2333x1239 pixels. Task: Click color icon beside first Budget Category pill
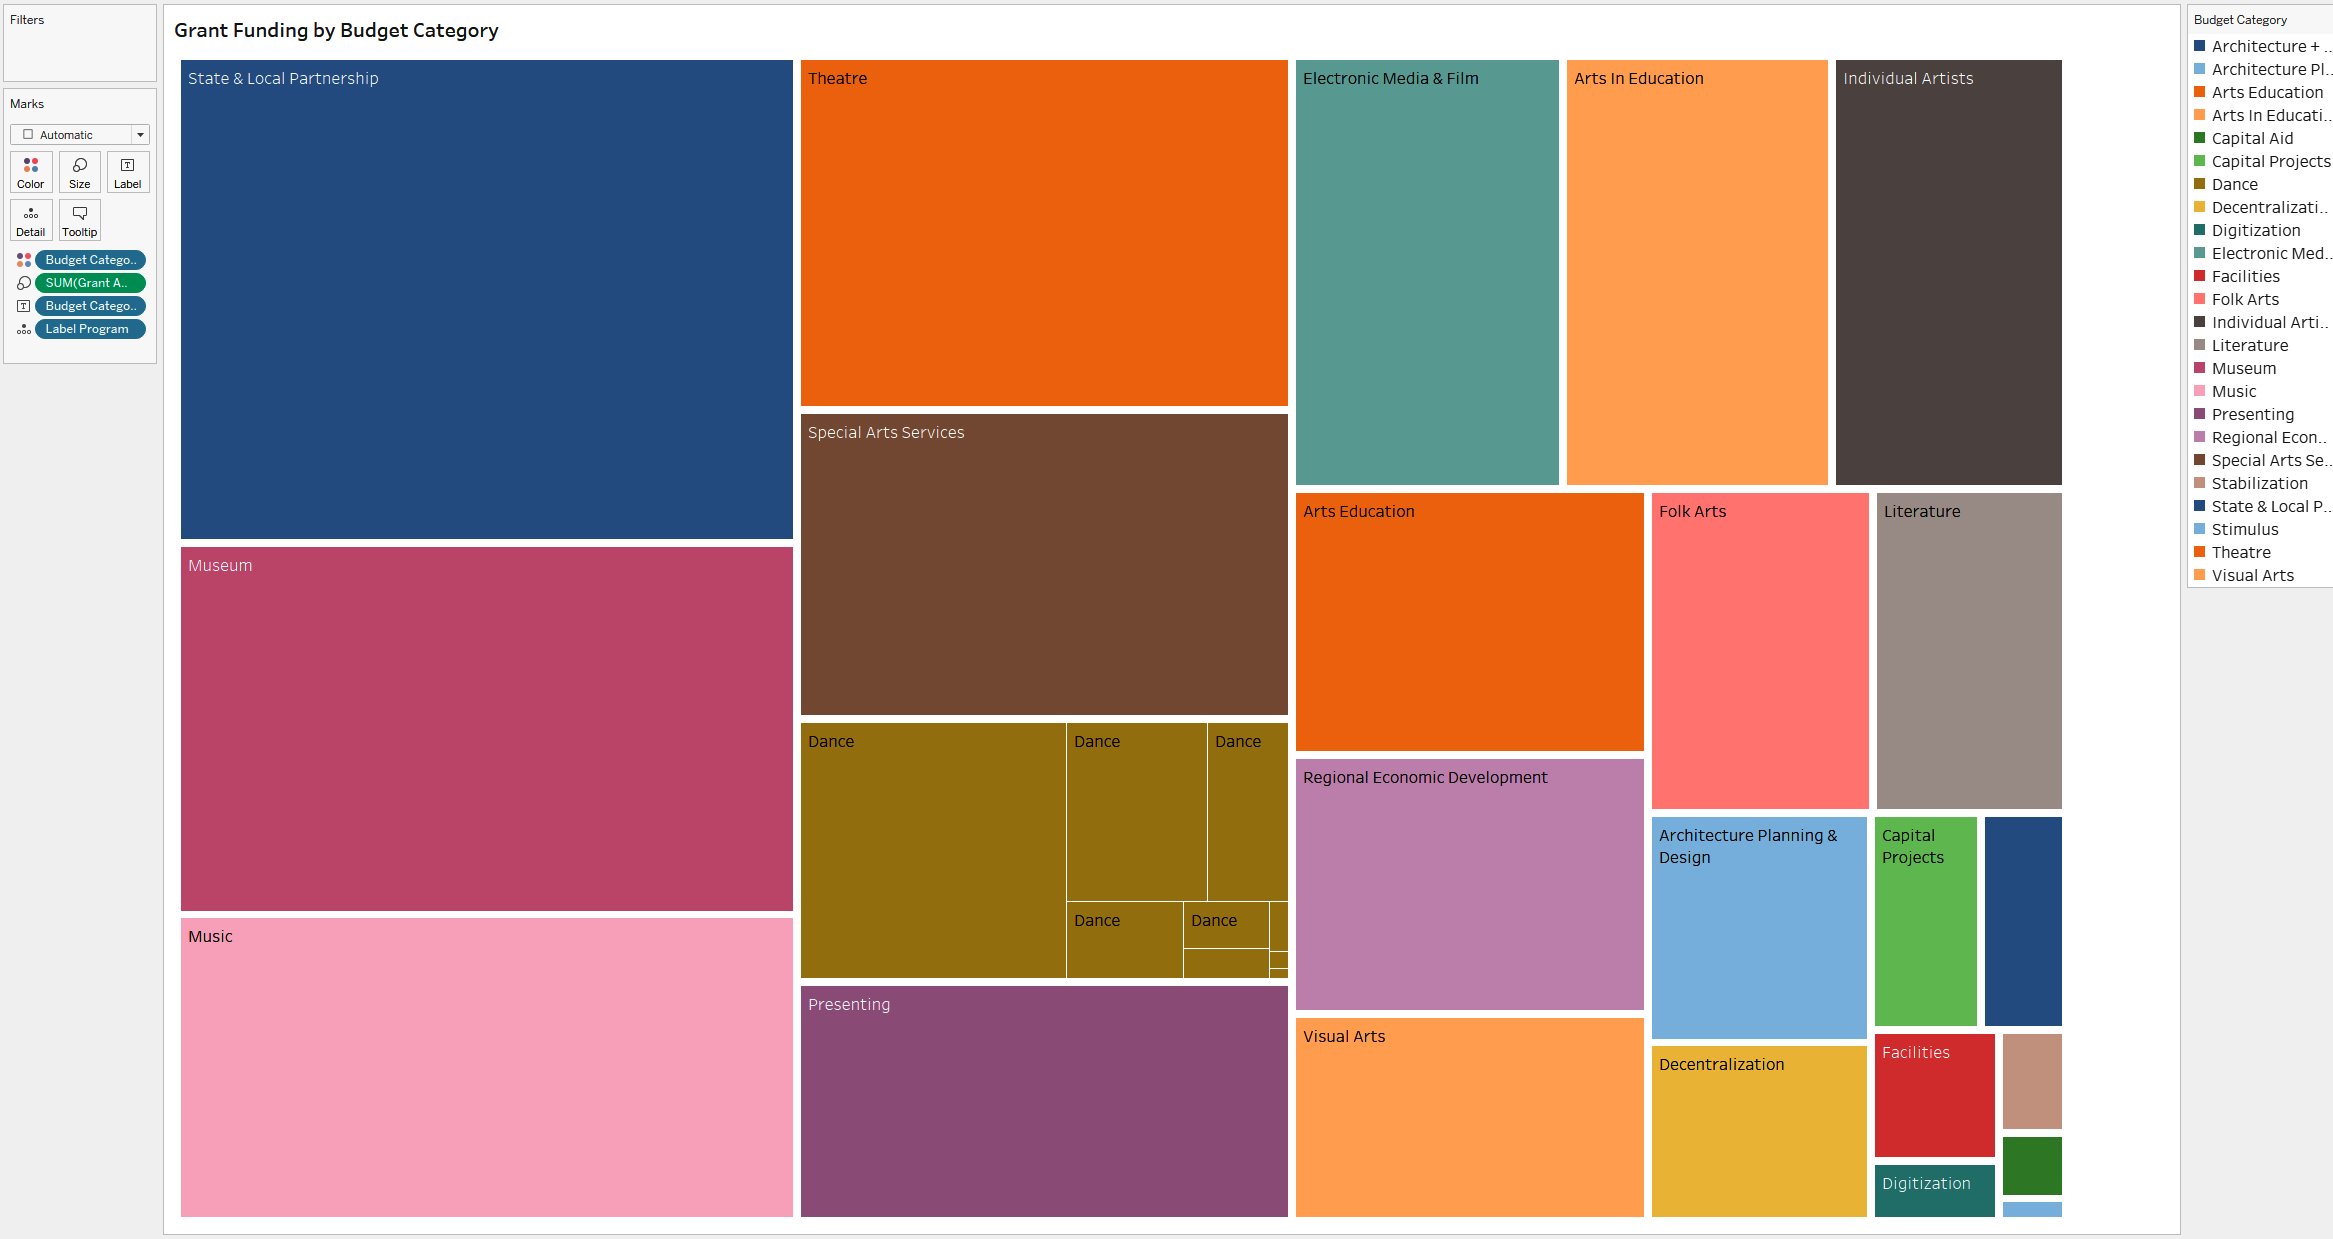click(x=24, y=260)
